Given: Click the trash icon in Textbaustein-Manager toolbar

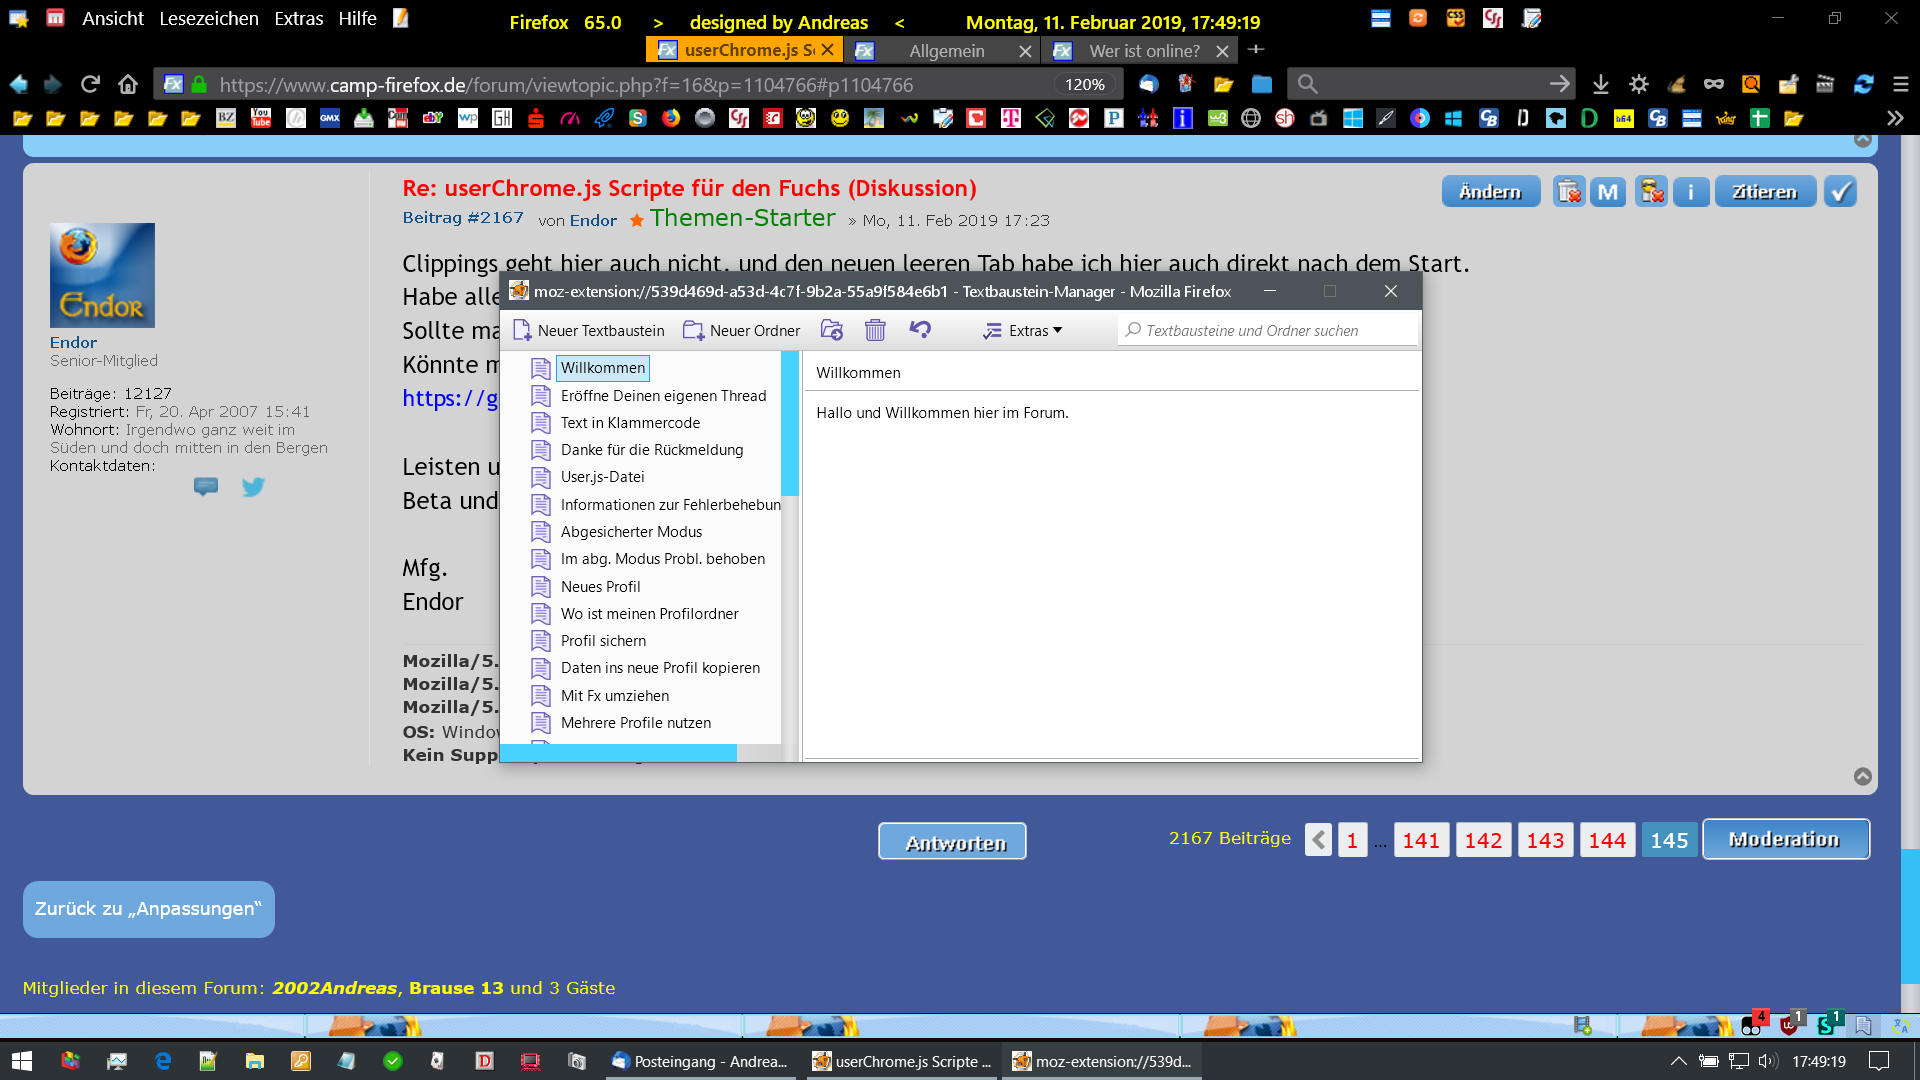Looking at the screenshot, I should [875, 331].
